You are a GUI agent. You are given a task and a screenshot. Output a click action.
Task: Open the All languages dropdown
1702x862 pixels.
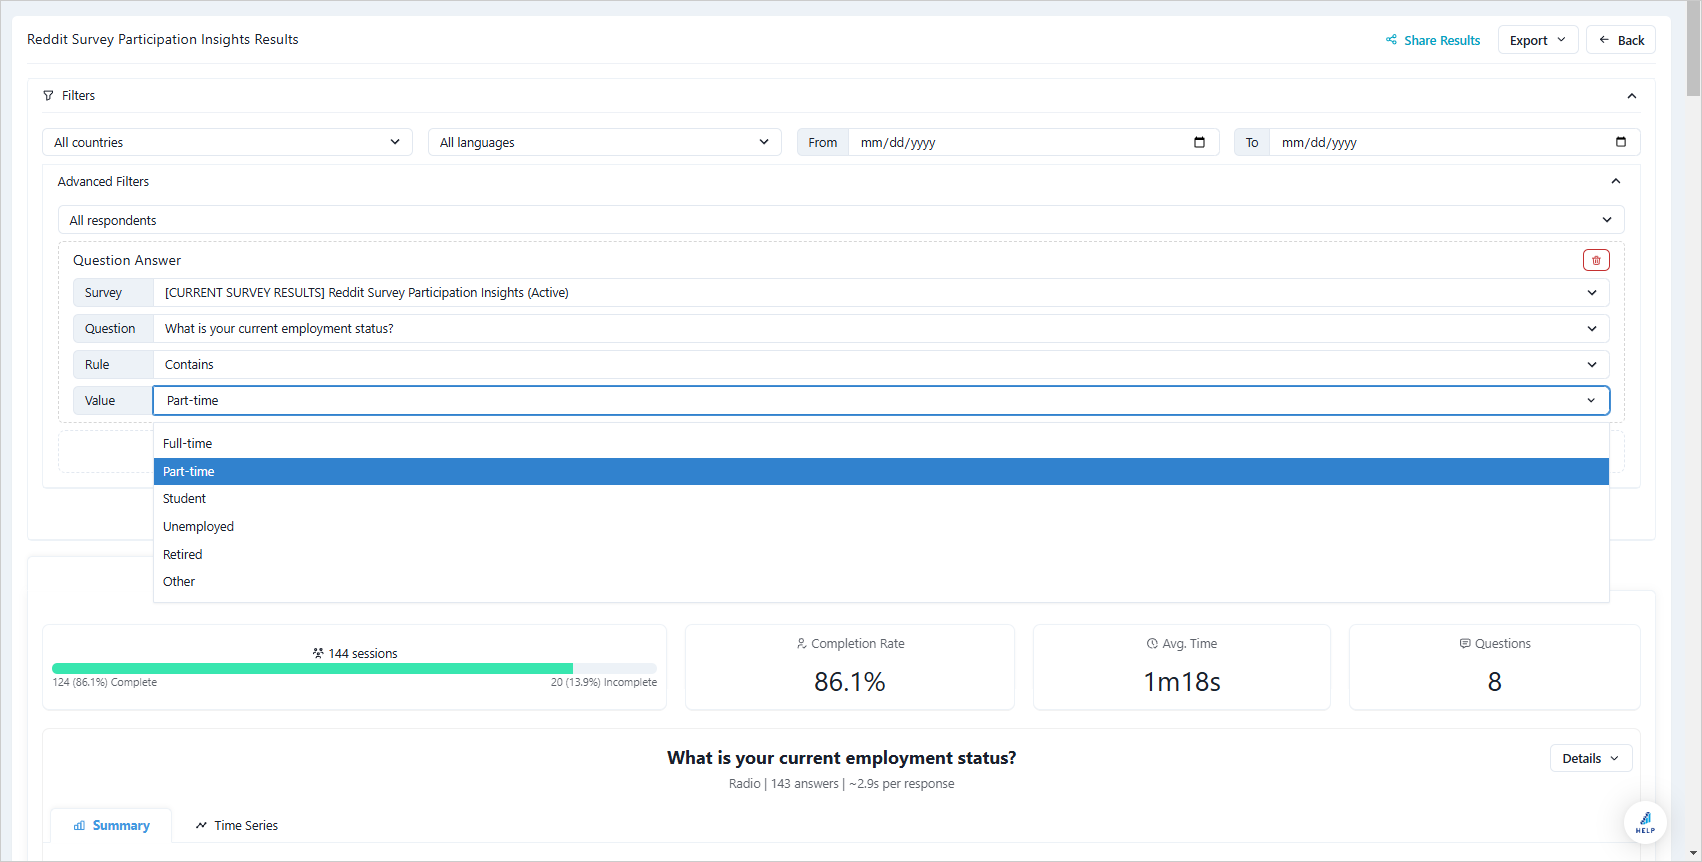coord(605,142)
